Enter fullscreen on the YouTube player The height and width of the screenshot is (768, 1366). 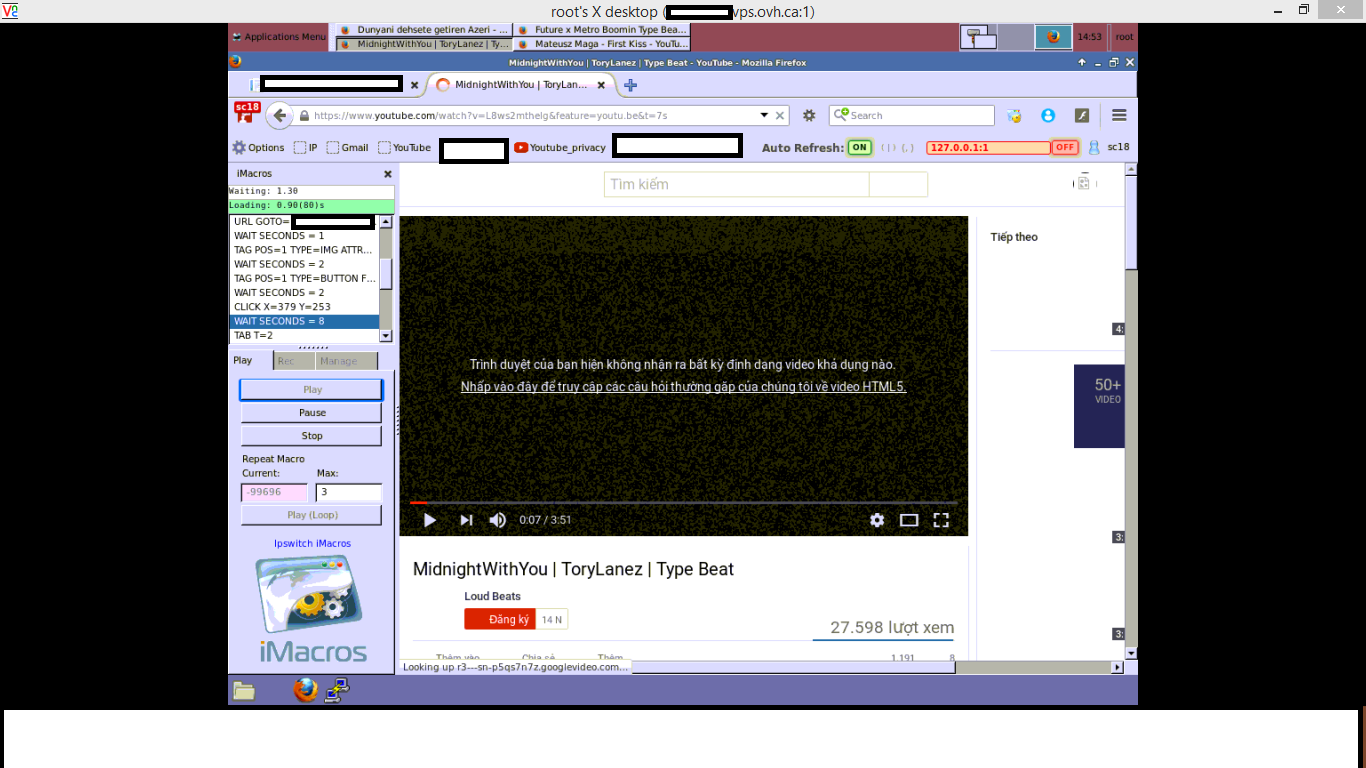(941, 520)
